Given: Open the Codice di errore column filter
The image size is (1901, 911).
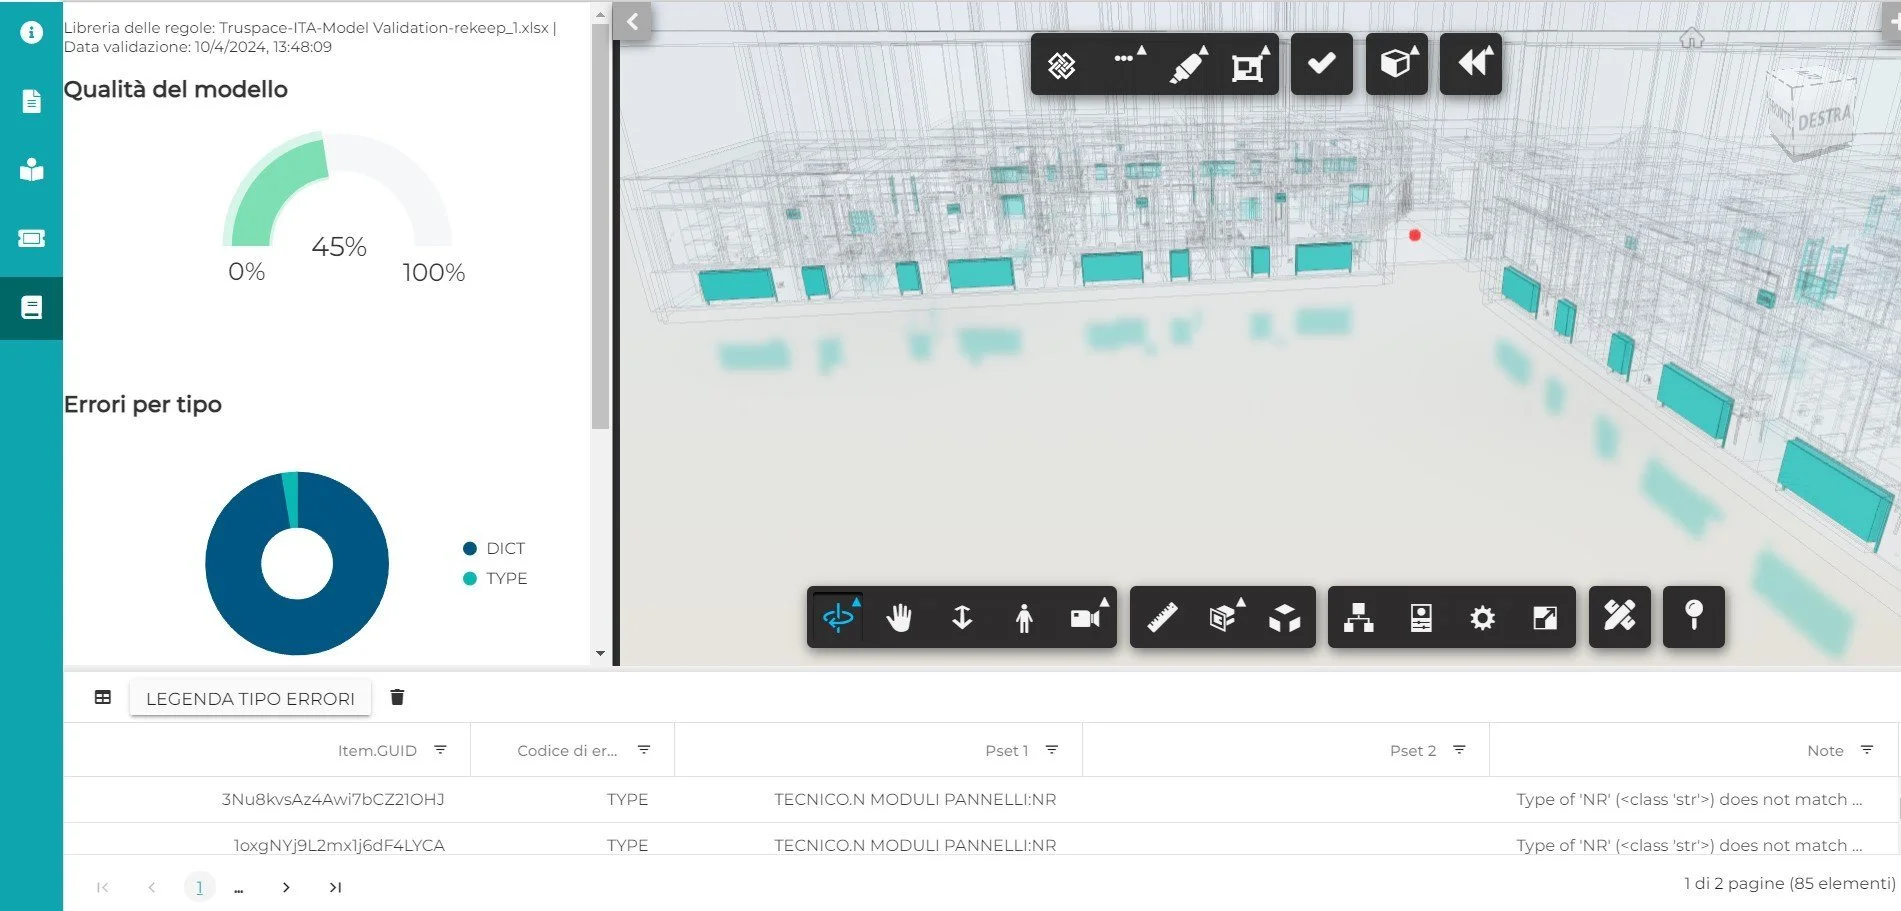Looking at the screenshot, I should 644,749.
